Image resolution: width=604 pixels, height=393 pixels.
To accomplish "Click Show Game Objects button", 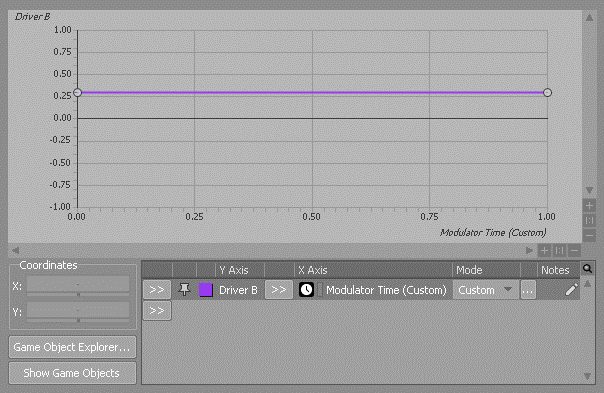I will pos(72,373).
